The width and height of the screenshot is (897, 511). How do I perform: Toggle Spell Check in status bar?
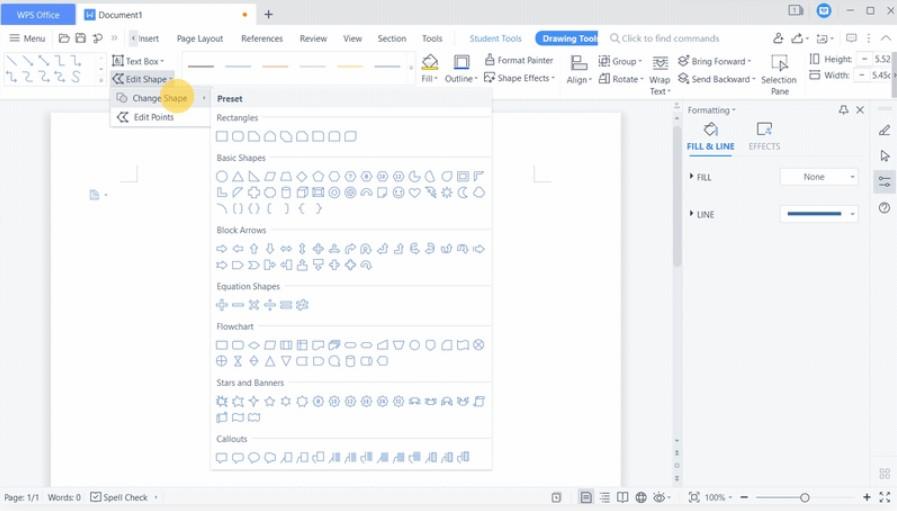click(x=120, y=497)
